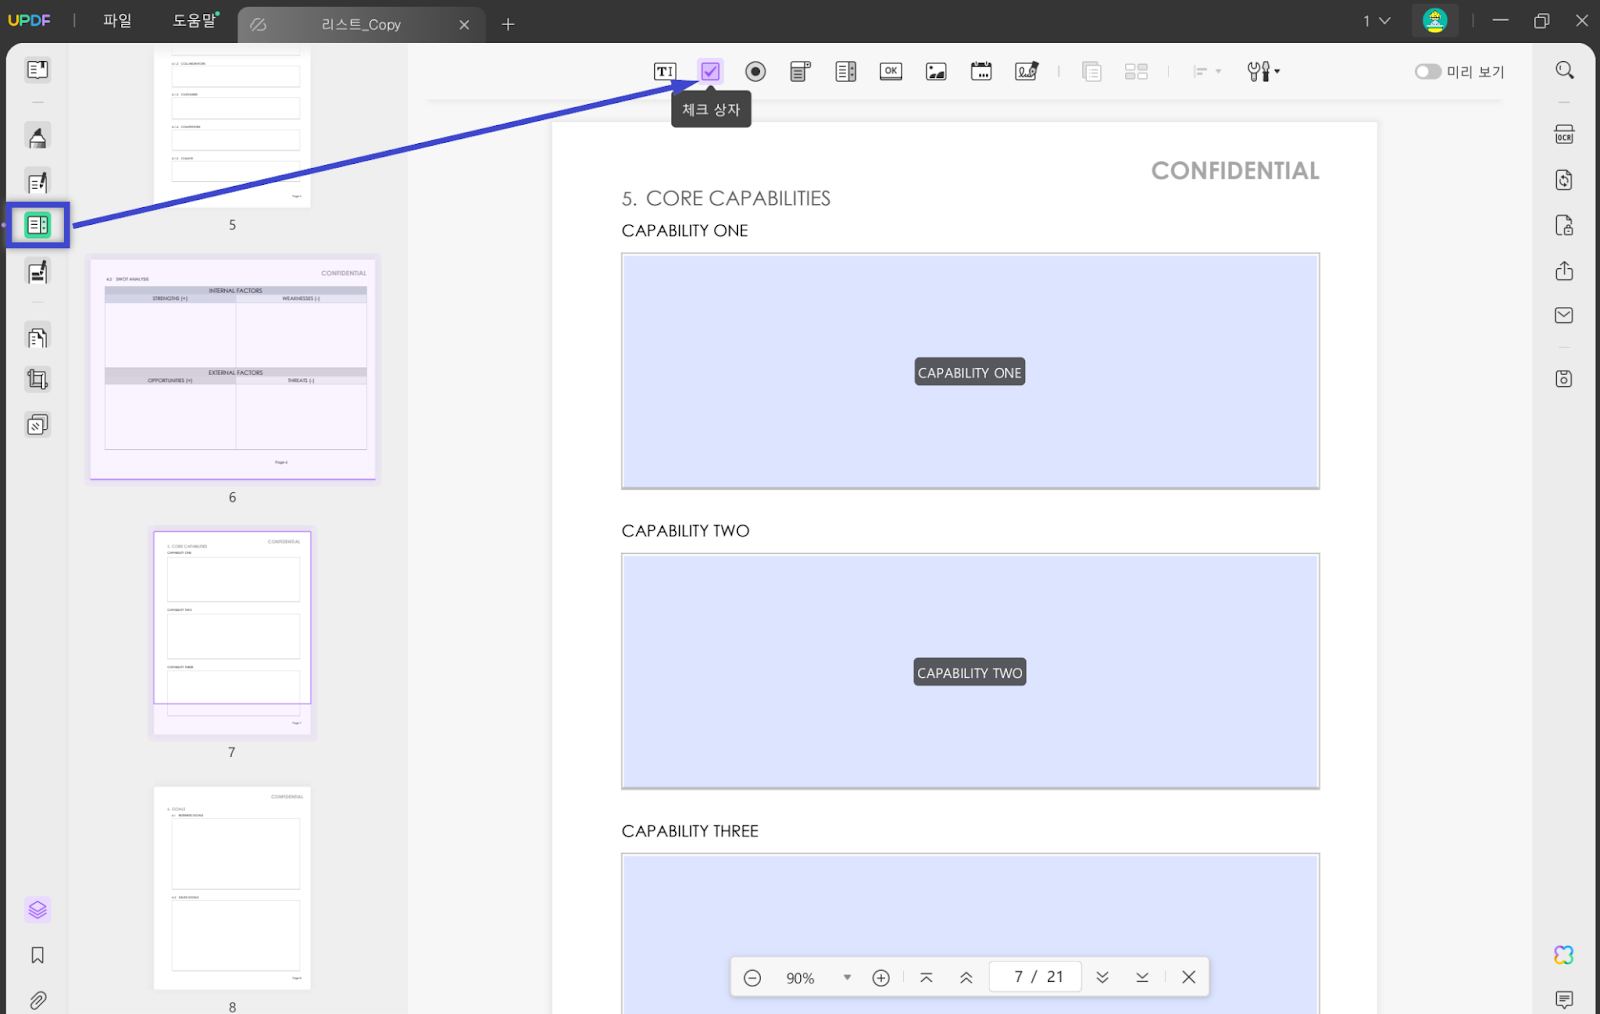Select page 5 thumbnail
This screenshot has width=1600, height=1014.
pyautogui.click(x=232, y=128)
